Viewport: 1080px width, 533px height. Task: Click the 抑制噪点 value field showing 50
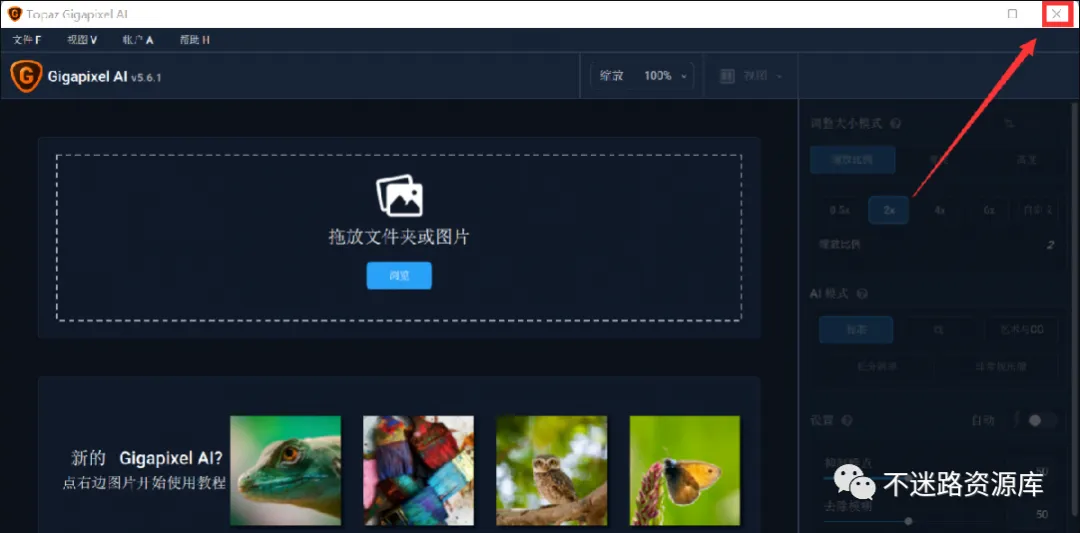[x=1041, y=471]
